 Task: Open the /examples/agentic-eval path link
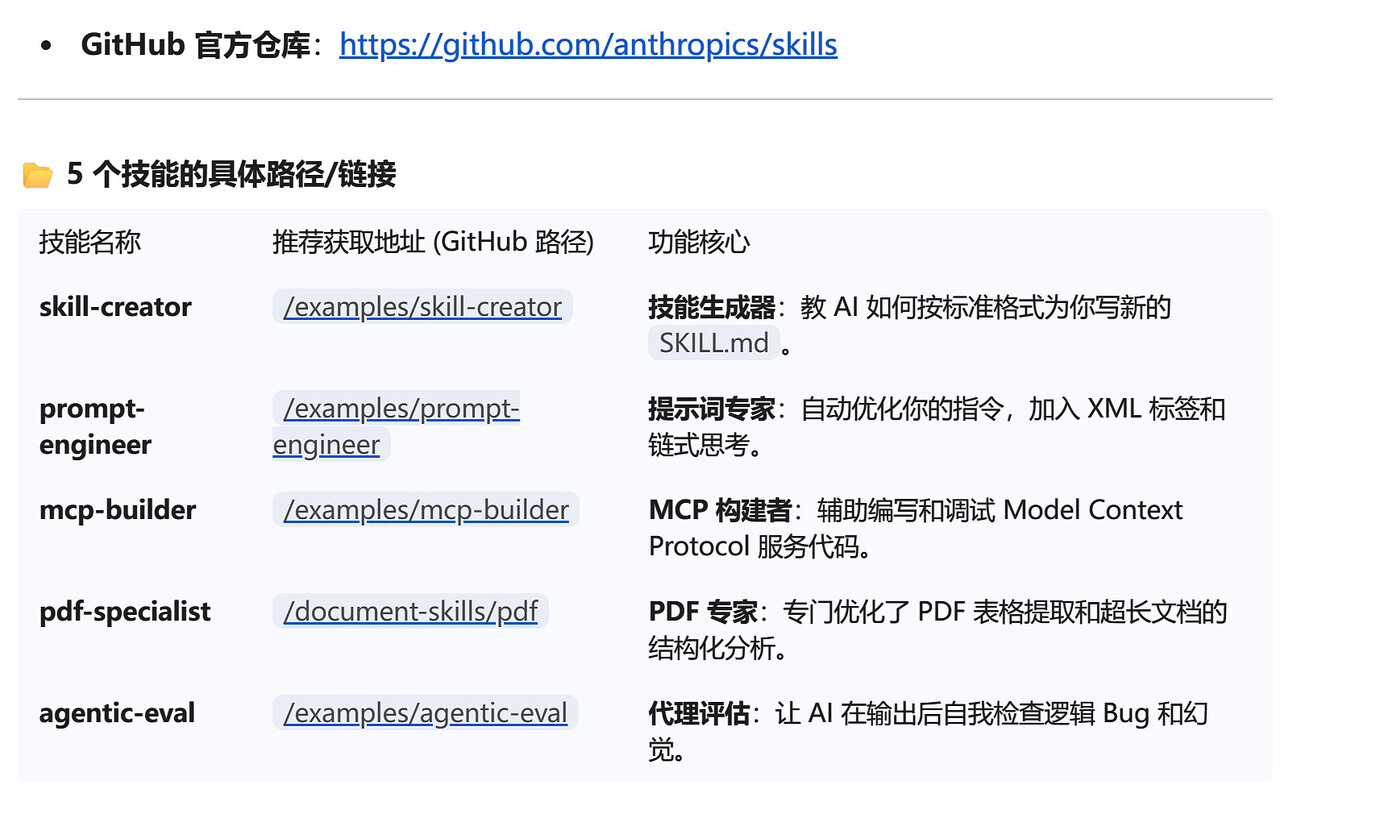pyautogui.click(x=425, y=713)
